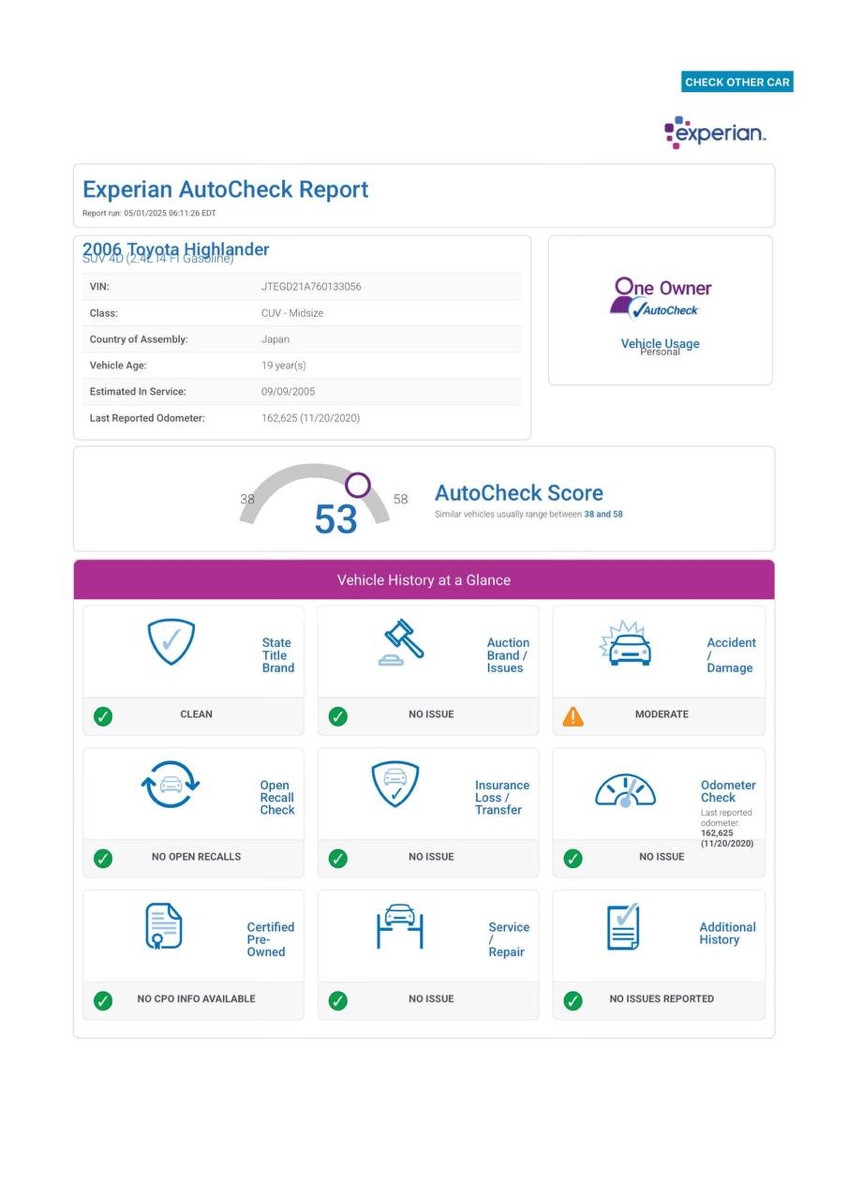This screenshot has width=848, height=1200.
Task: Click the MODERATE status text
Action: click(662, 715)
